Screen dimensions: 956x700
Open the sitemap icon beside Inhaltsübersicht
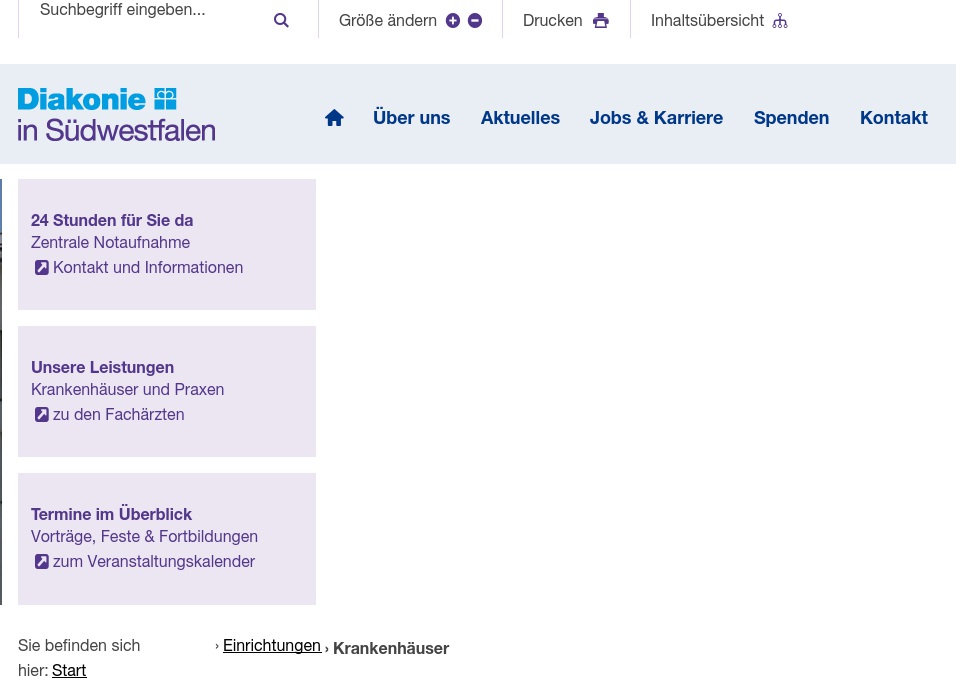[x=779, y=20]
